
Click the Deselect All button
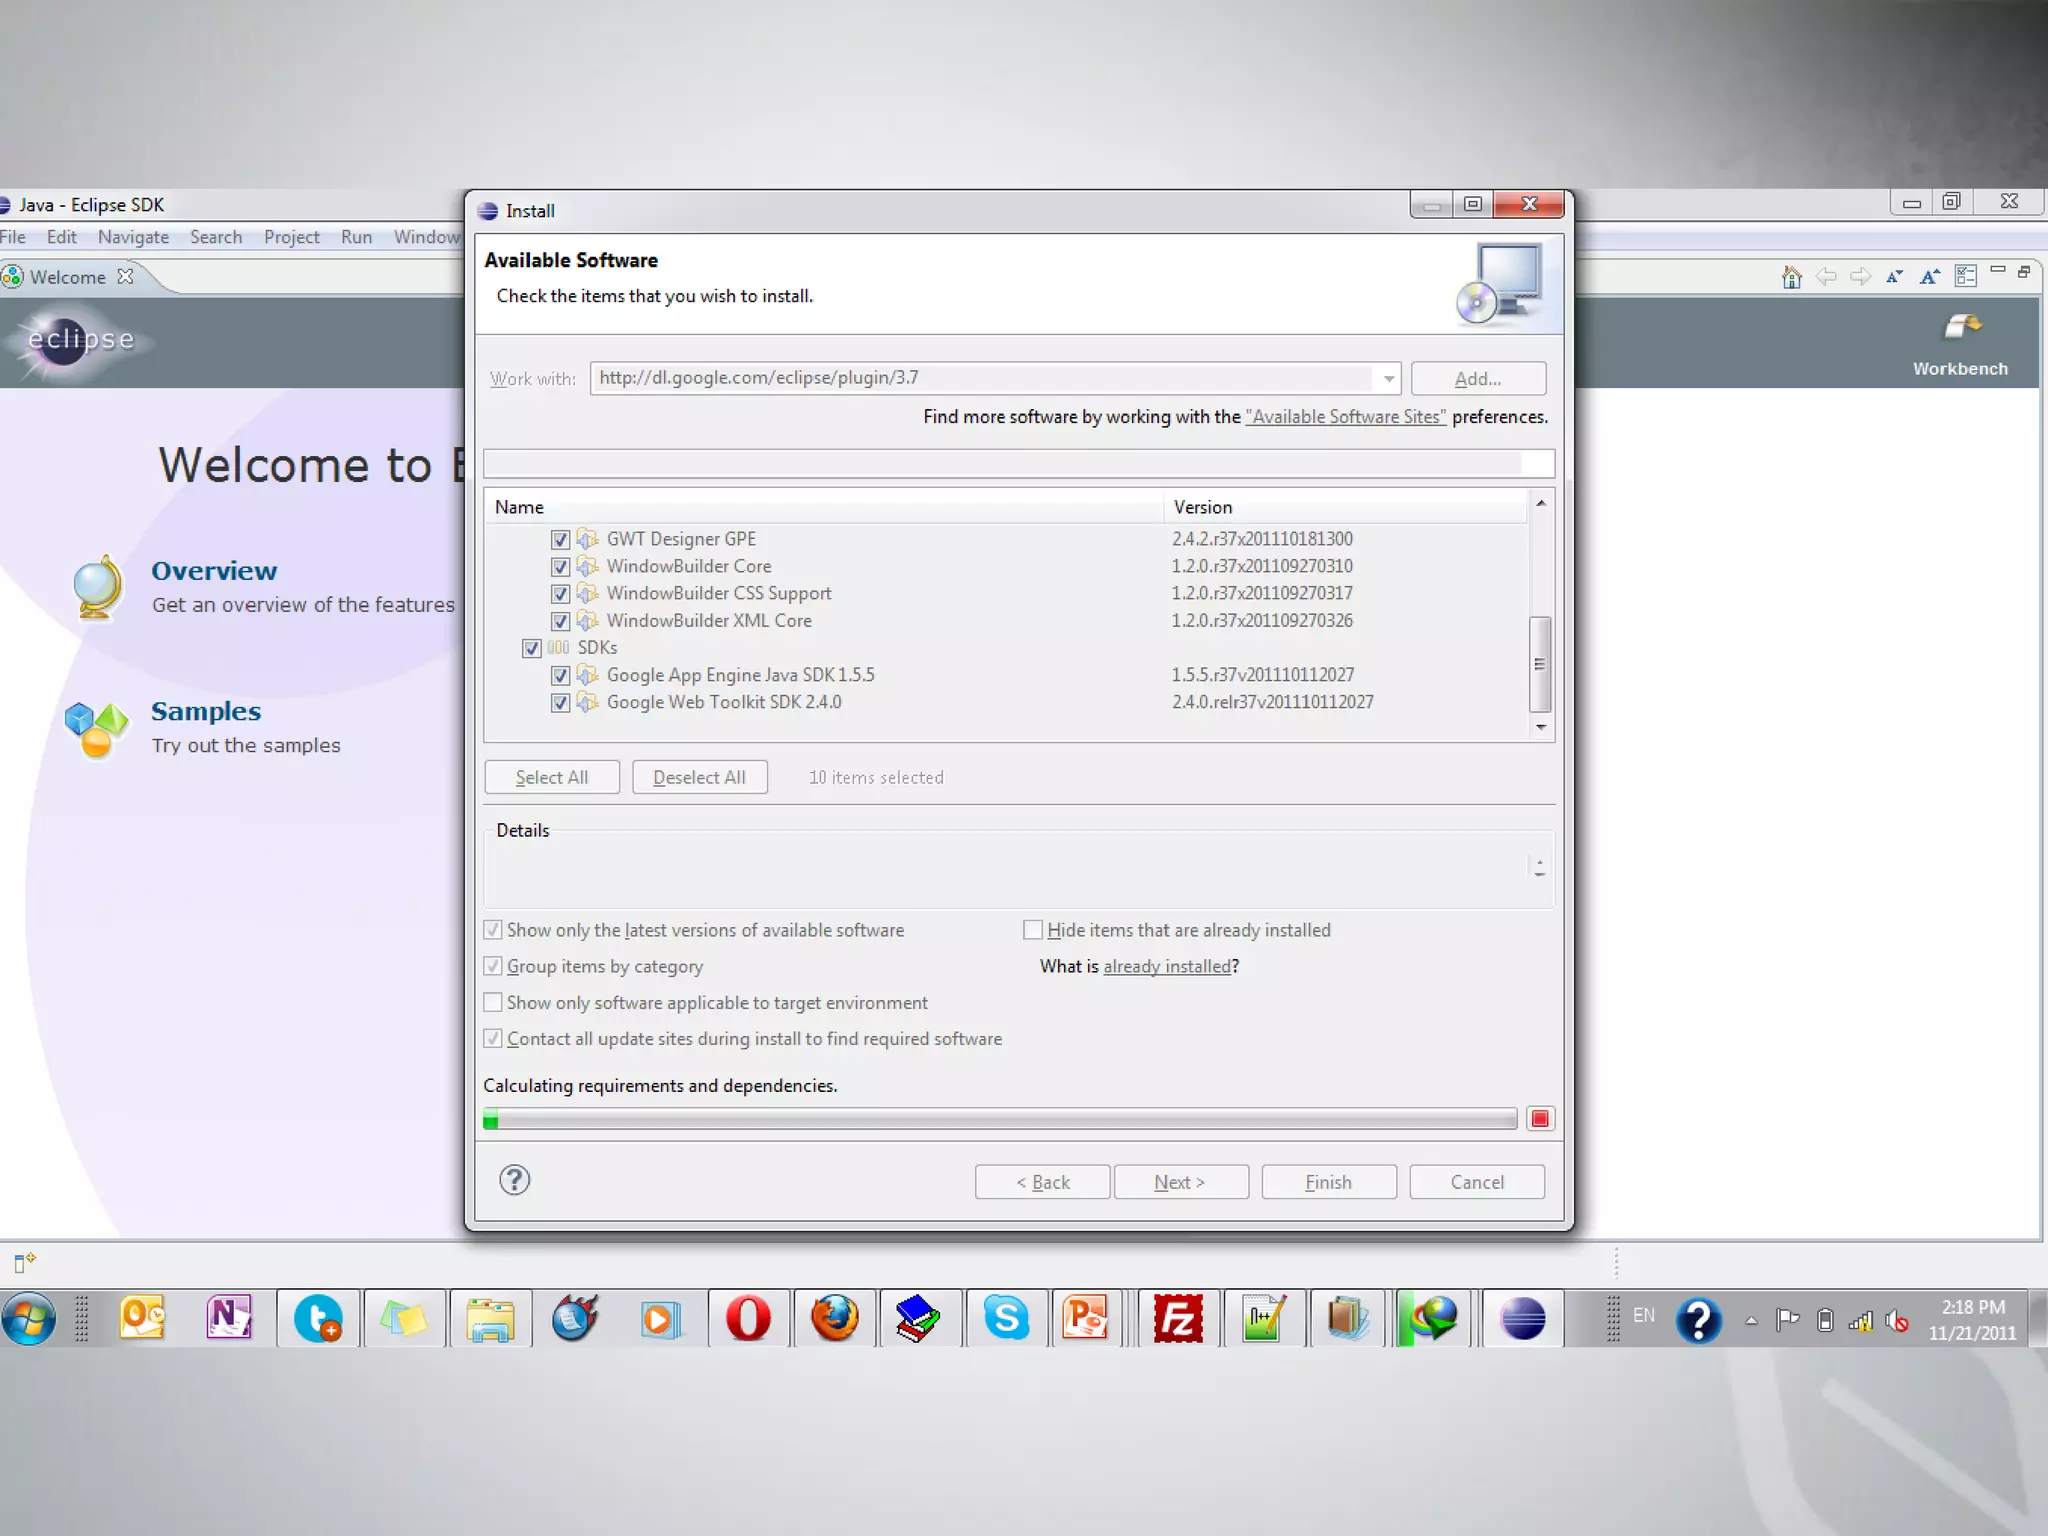coord(699,777)
